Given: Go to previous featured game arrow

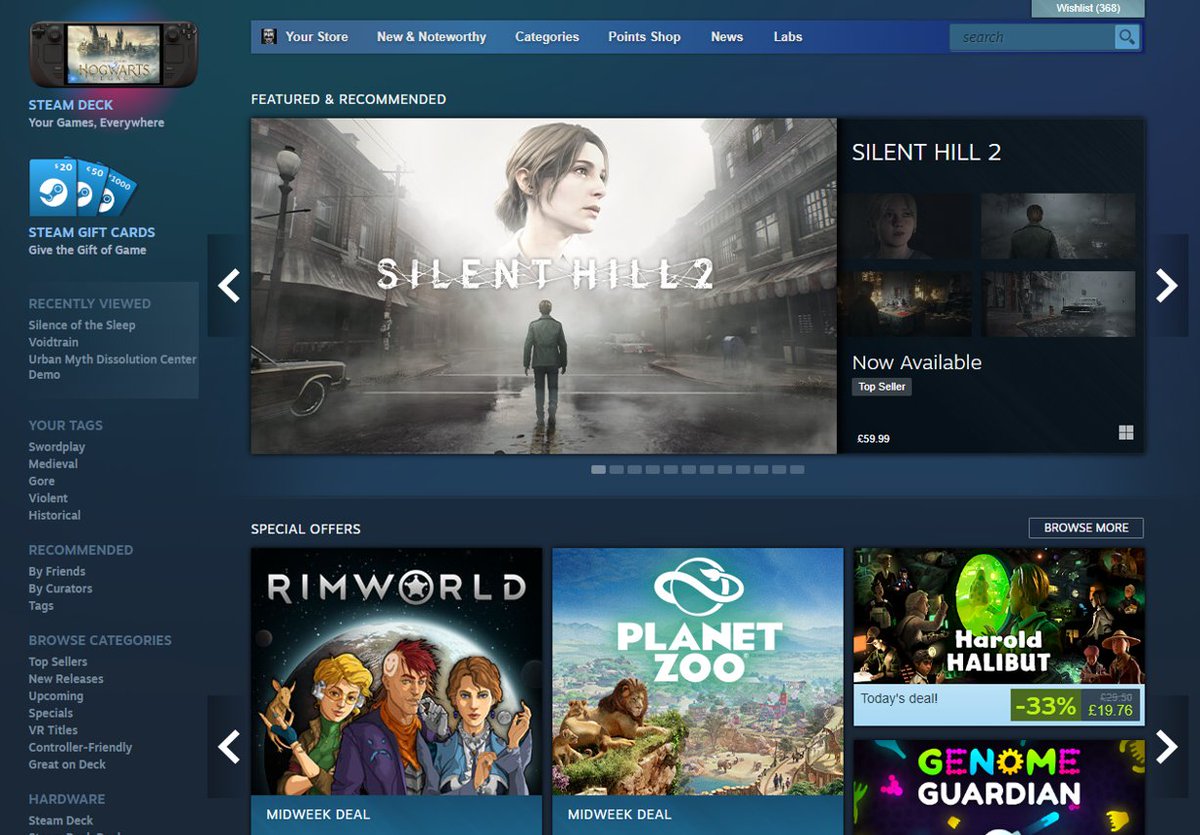Looking at the screenshot, I should tap(229, 286).
